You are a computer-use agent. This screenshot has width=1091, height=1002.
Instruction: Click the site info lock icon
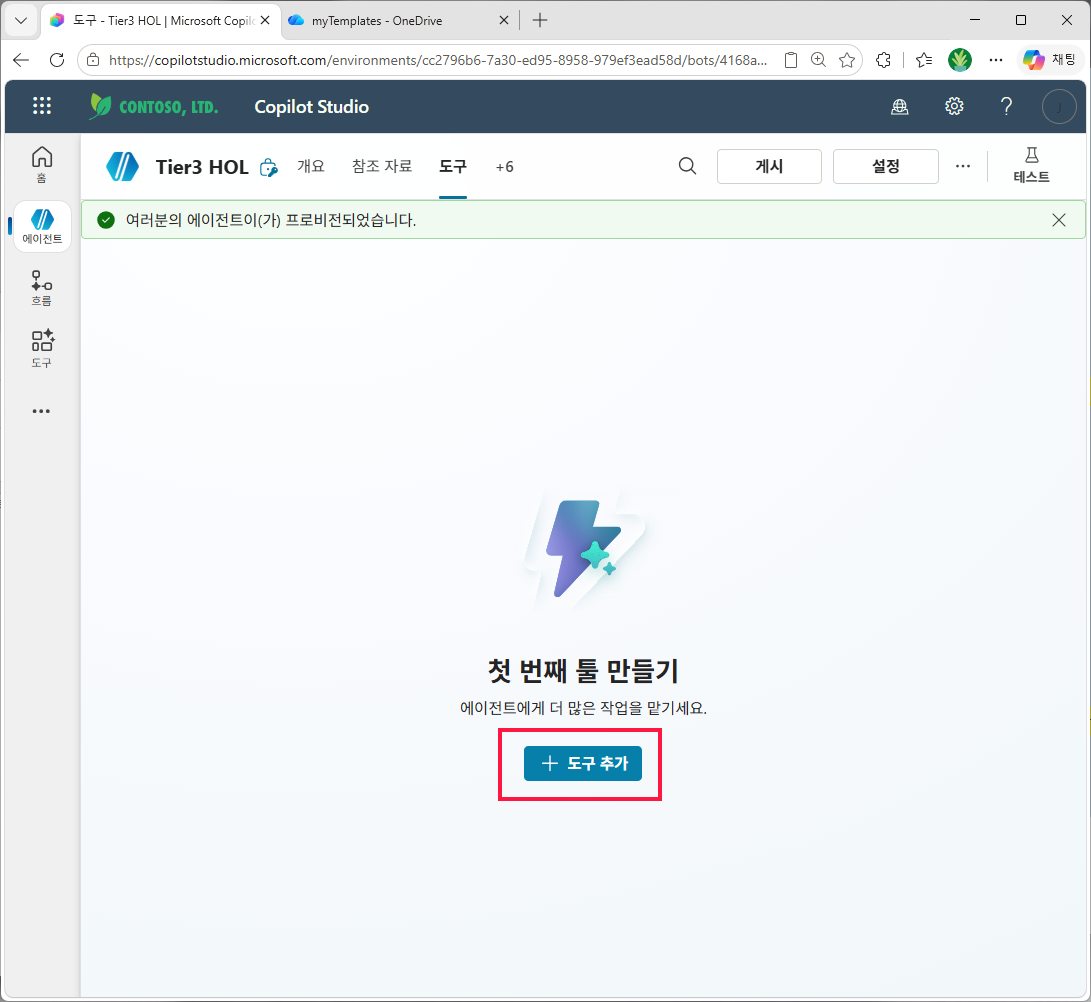pyautogui.click(x=93, y=61)
